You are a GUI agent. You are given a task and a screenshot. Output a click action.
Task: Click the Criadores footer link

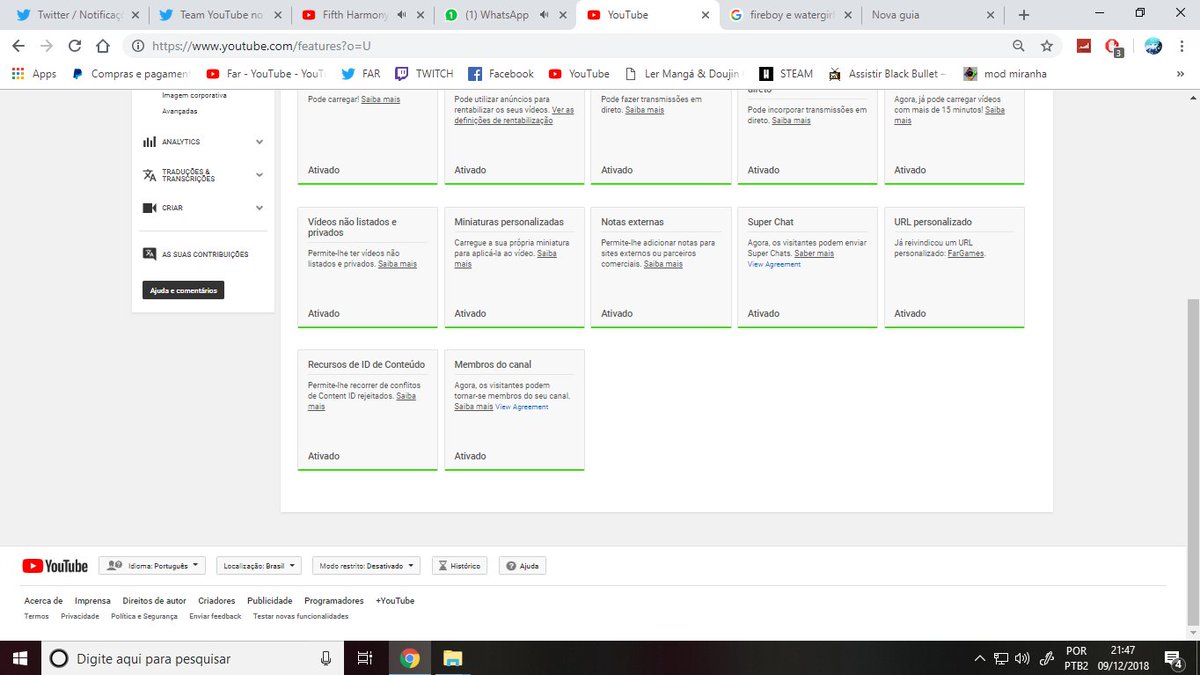217,601
